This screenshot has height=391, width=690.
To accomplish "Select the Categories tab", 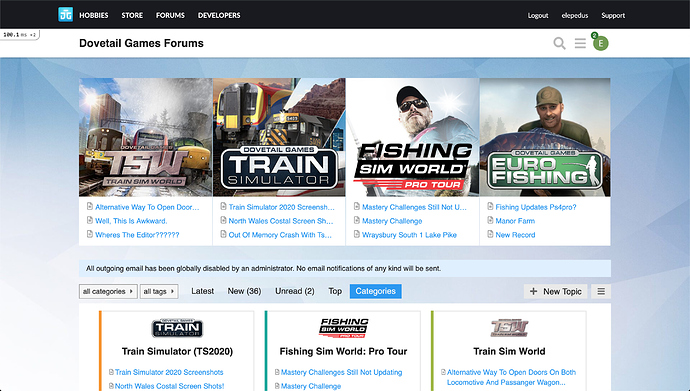I will 375,291.
